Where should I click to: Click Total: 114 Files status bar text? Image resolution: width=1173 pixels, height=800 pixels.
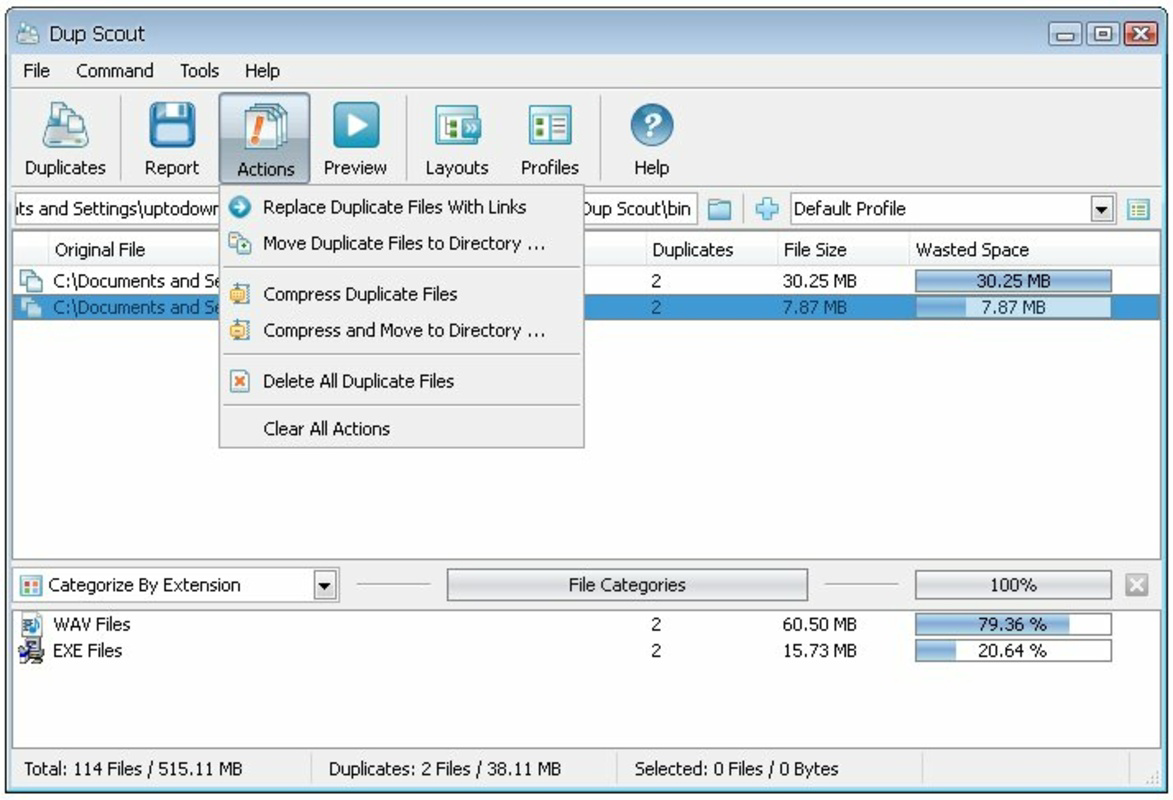(x=133, y=769)
